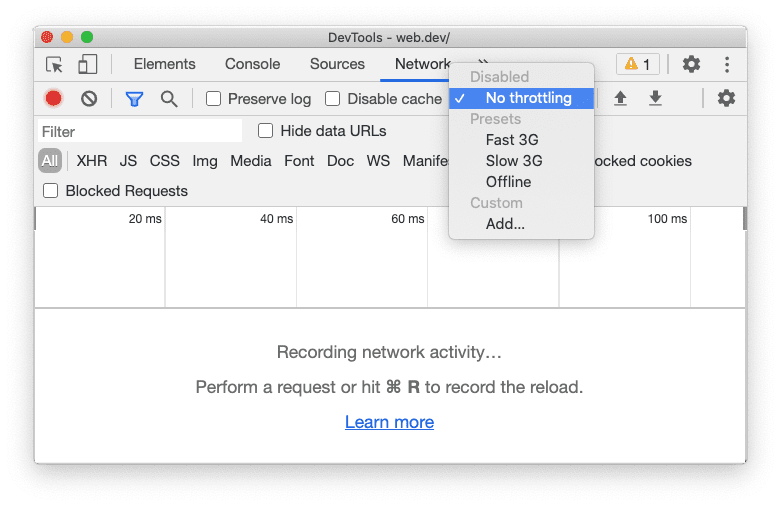Enable the Preserve log checkbox
This screenshot has height=506, width=781.
tap(213, 99)
